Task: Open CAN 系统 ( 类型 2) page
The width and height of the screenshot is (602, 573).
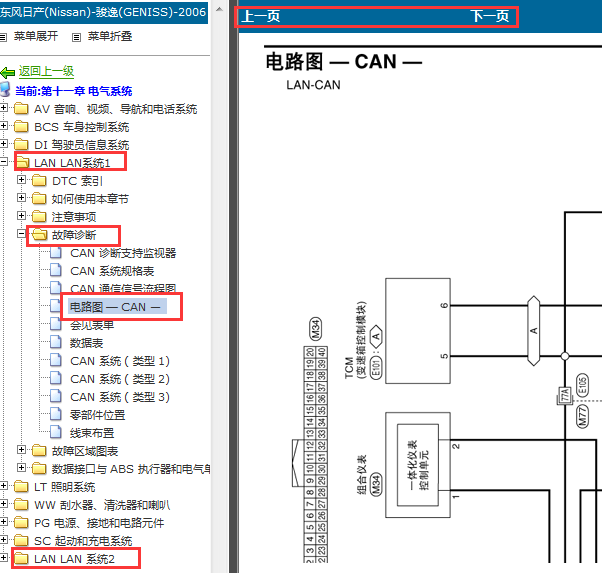Action: coord(120,379)
